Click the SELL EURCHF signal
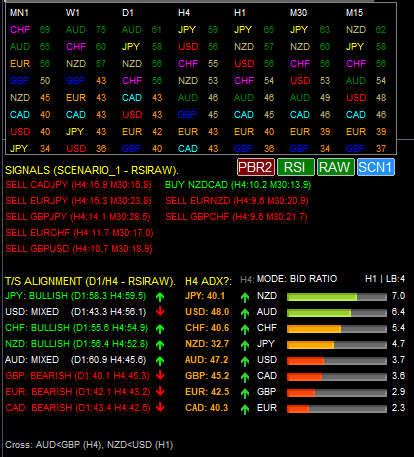 [79, 233]
